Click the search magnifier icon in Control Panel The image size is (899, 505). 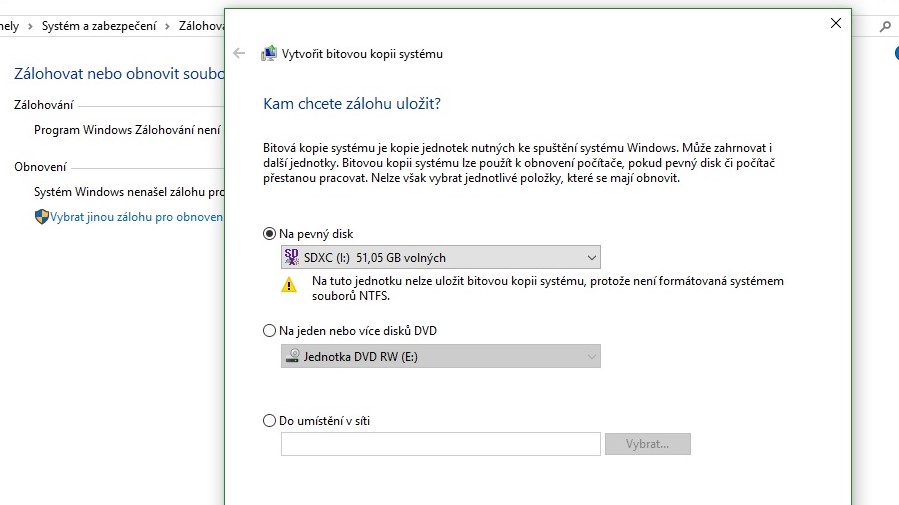tap(885, 26)
